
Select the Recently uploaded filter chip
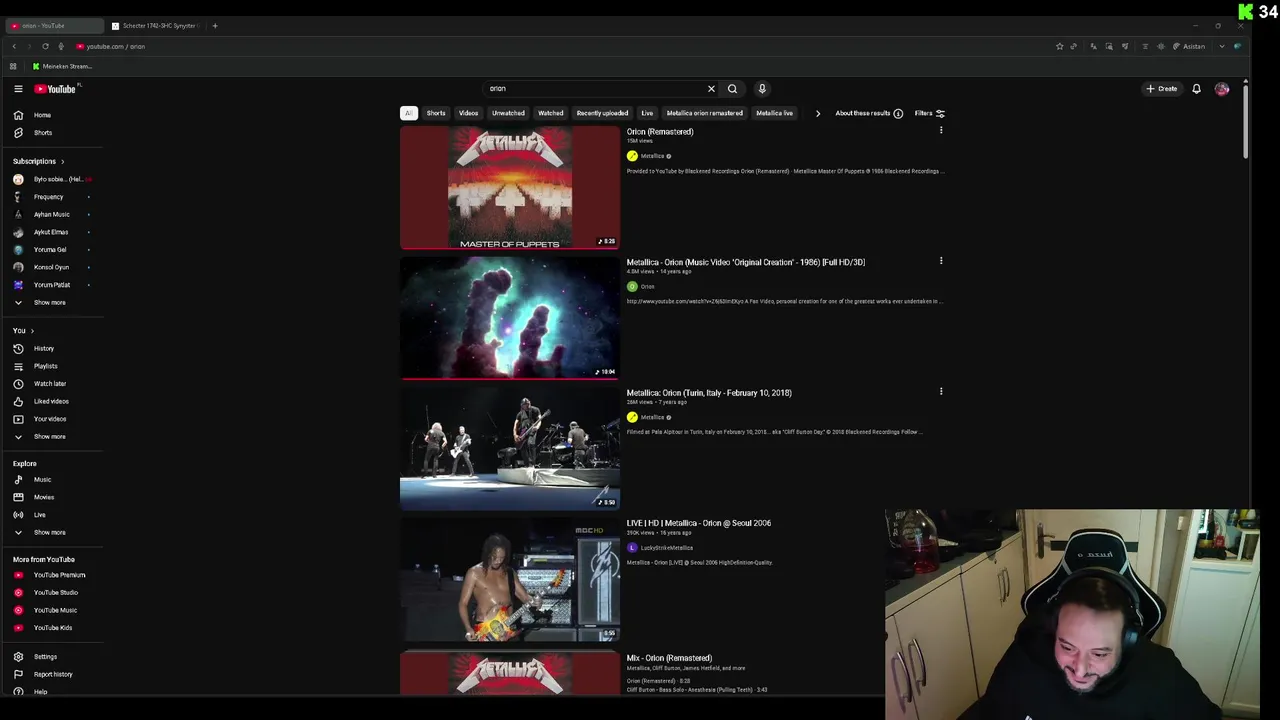click(x=602, y=114)
